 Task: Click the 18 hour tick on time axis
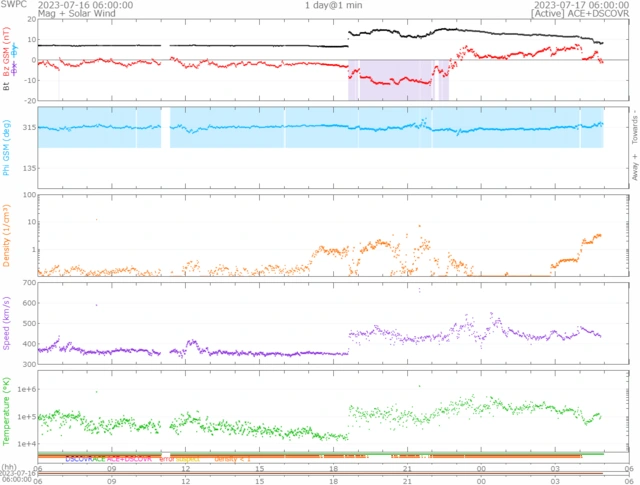coord(334,468)
